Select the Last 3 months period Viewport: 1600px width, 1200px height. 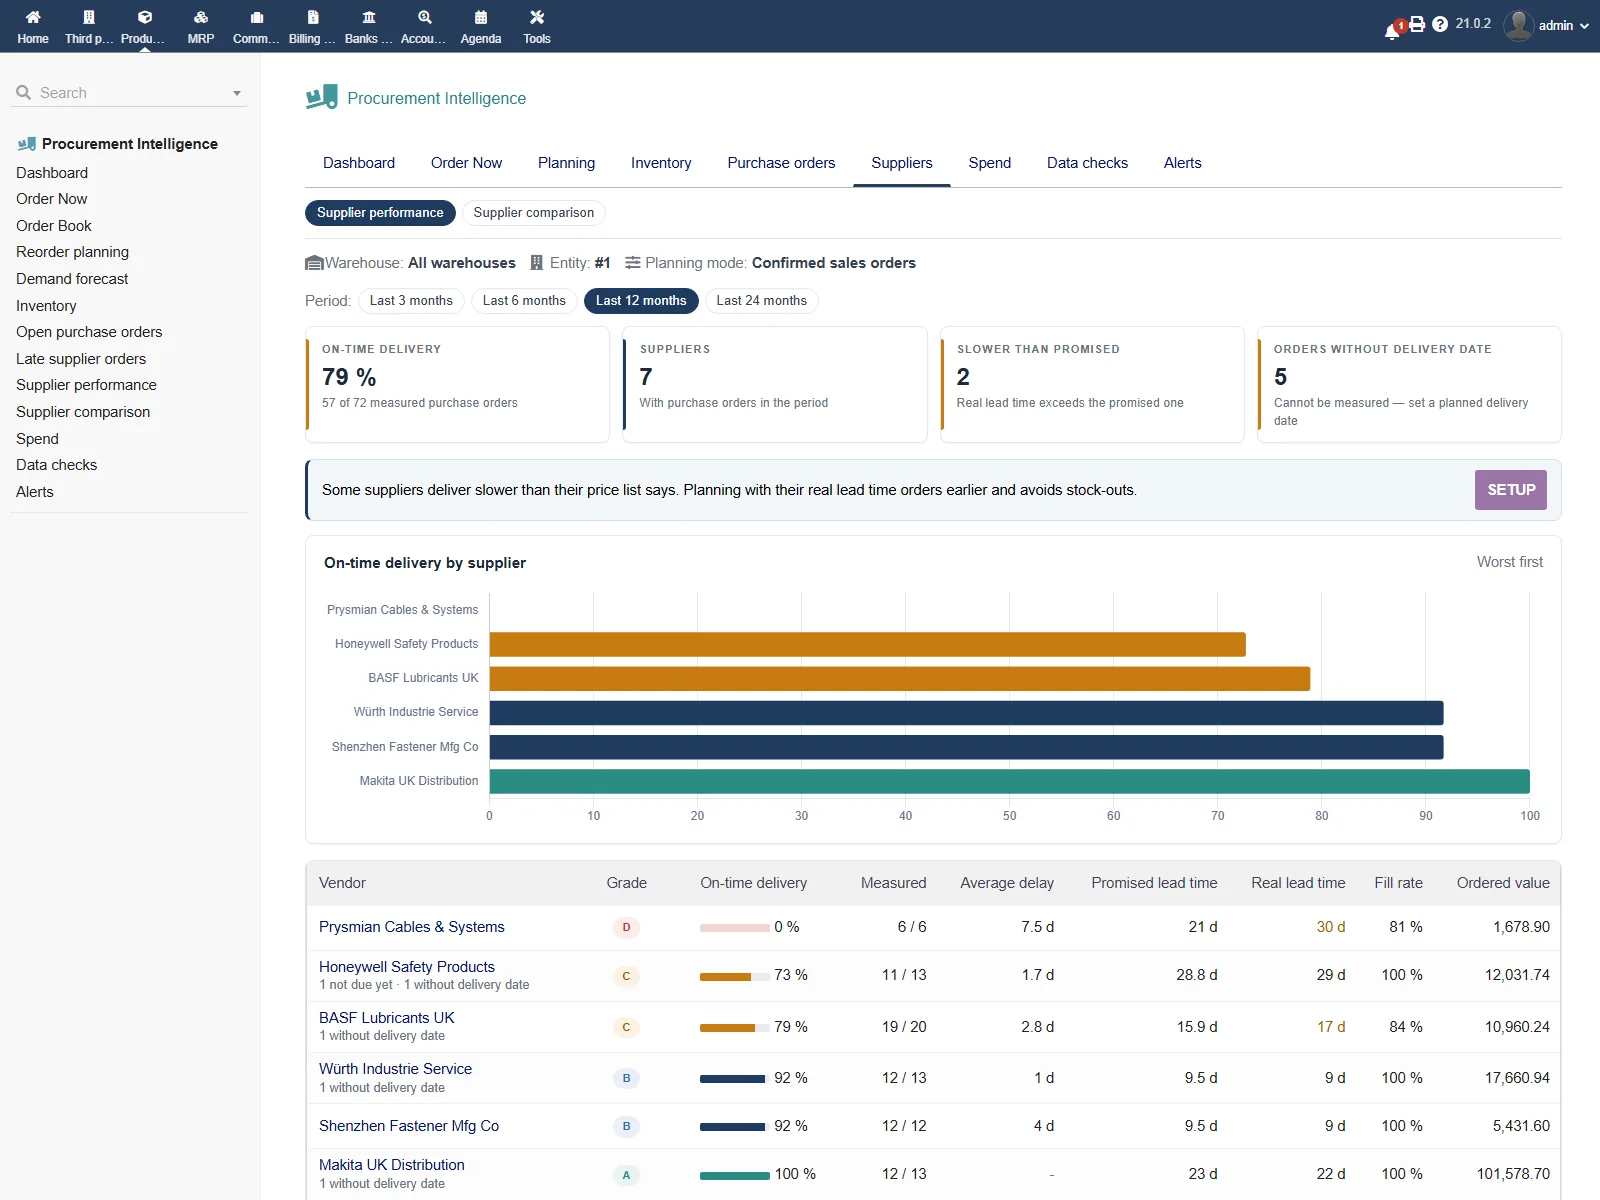click(411, 301)
